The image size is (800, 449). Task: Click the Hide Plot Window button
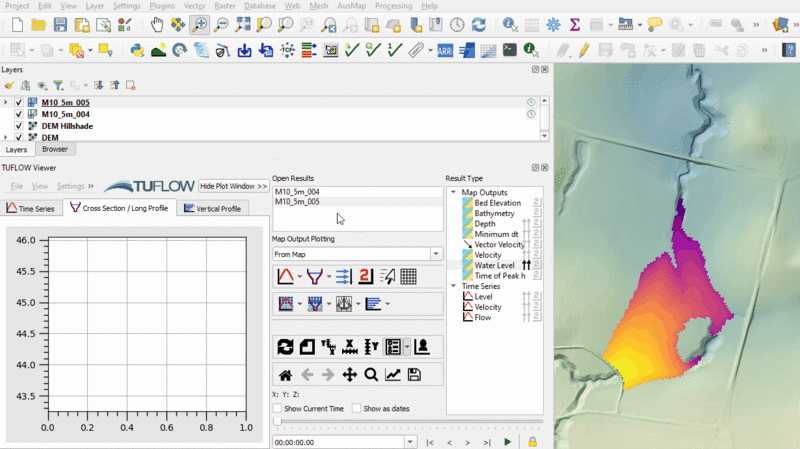[233, 186]
